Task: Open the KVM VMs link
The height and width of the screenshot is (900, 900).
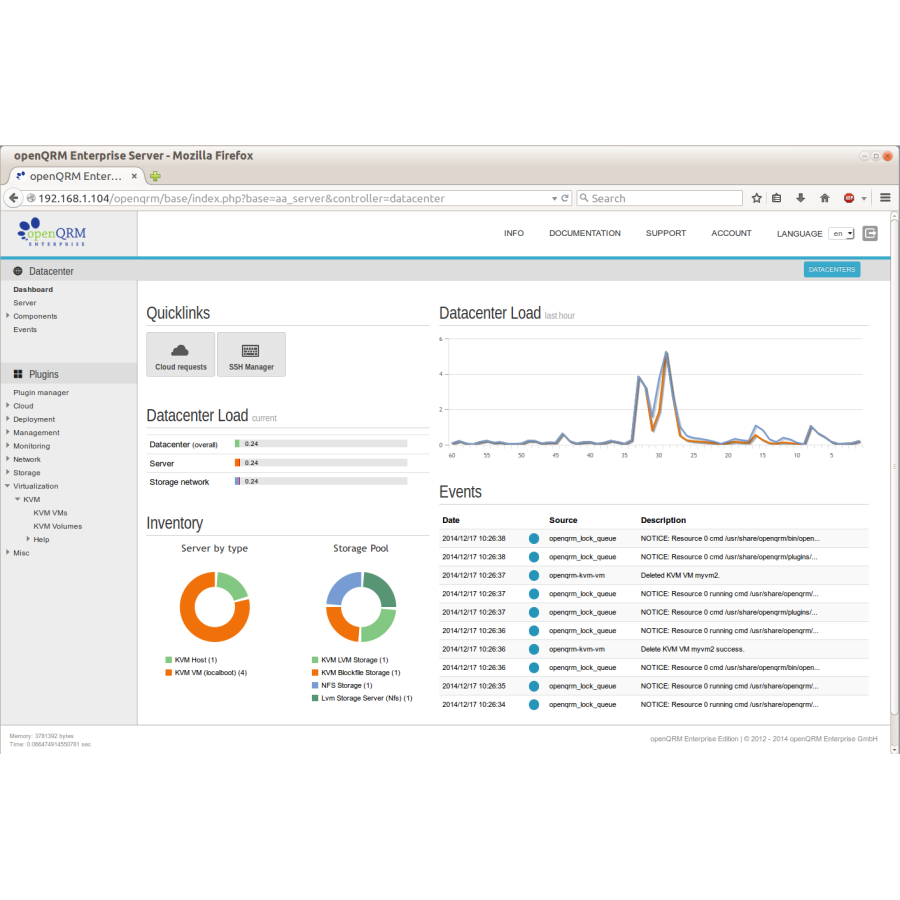Action: pyautogui.click(x=51, y=513)
